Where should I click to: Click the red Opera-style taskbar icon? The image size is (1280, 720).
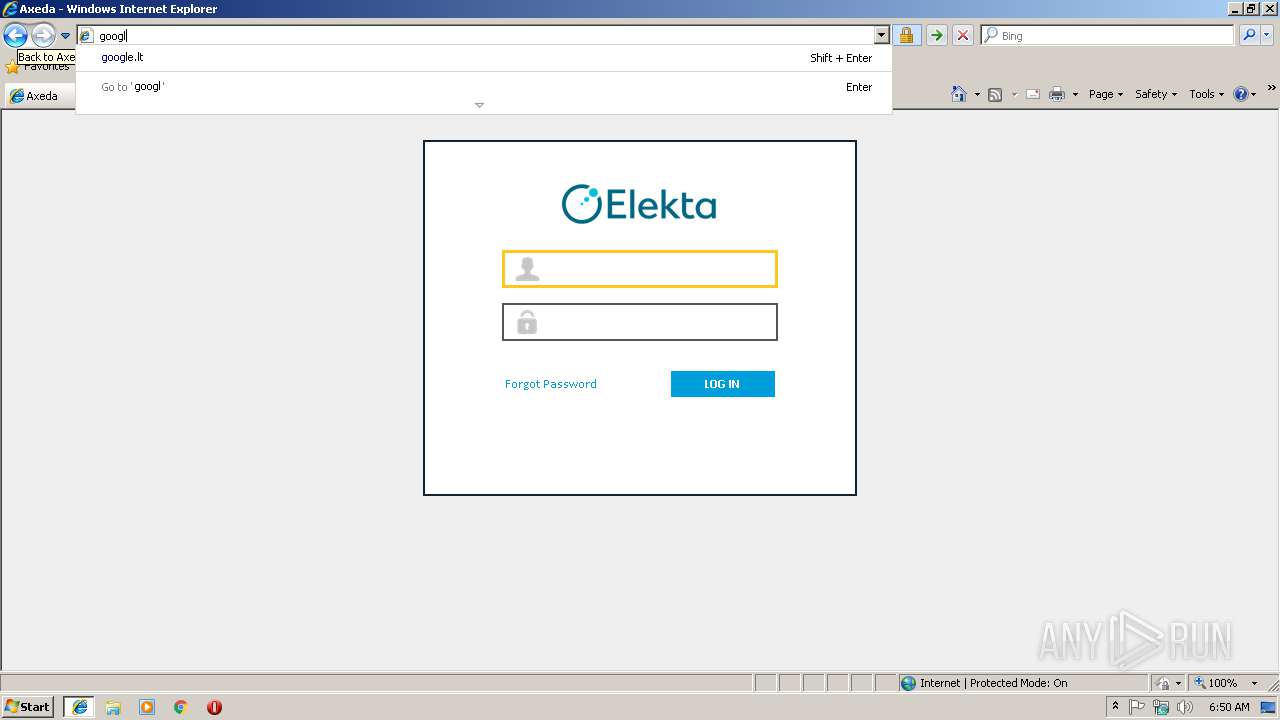(x=214, y=707)
